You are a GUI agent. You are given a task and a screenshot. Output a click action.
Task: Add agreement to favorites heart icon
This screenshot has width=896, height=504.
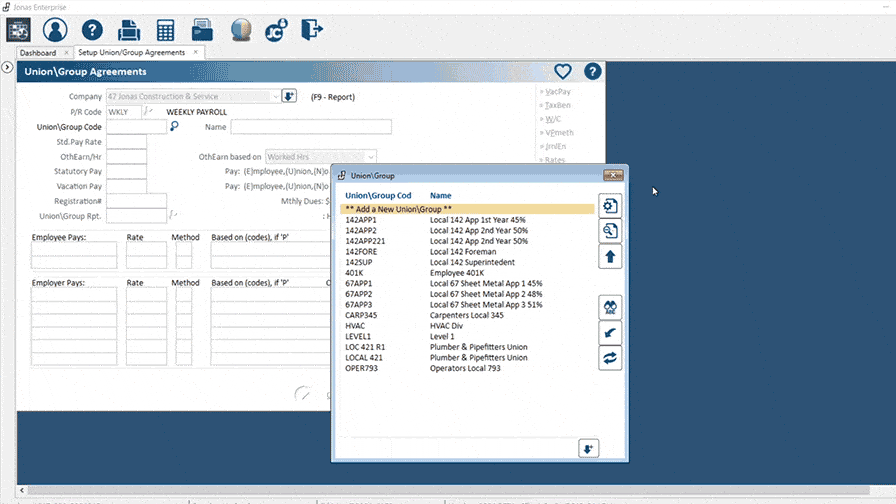(563, 71)
